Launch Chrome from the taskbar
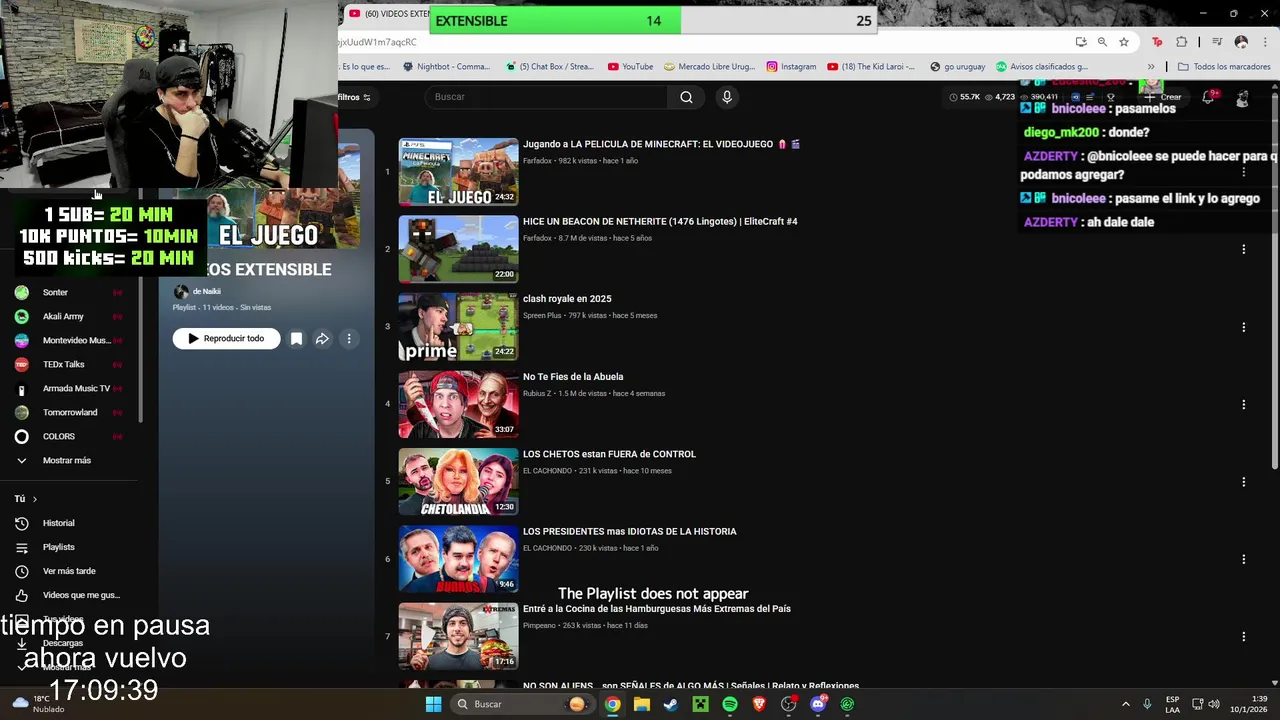1280x720 pixels. 612,704
